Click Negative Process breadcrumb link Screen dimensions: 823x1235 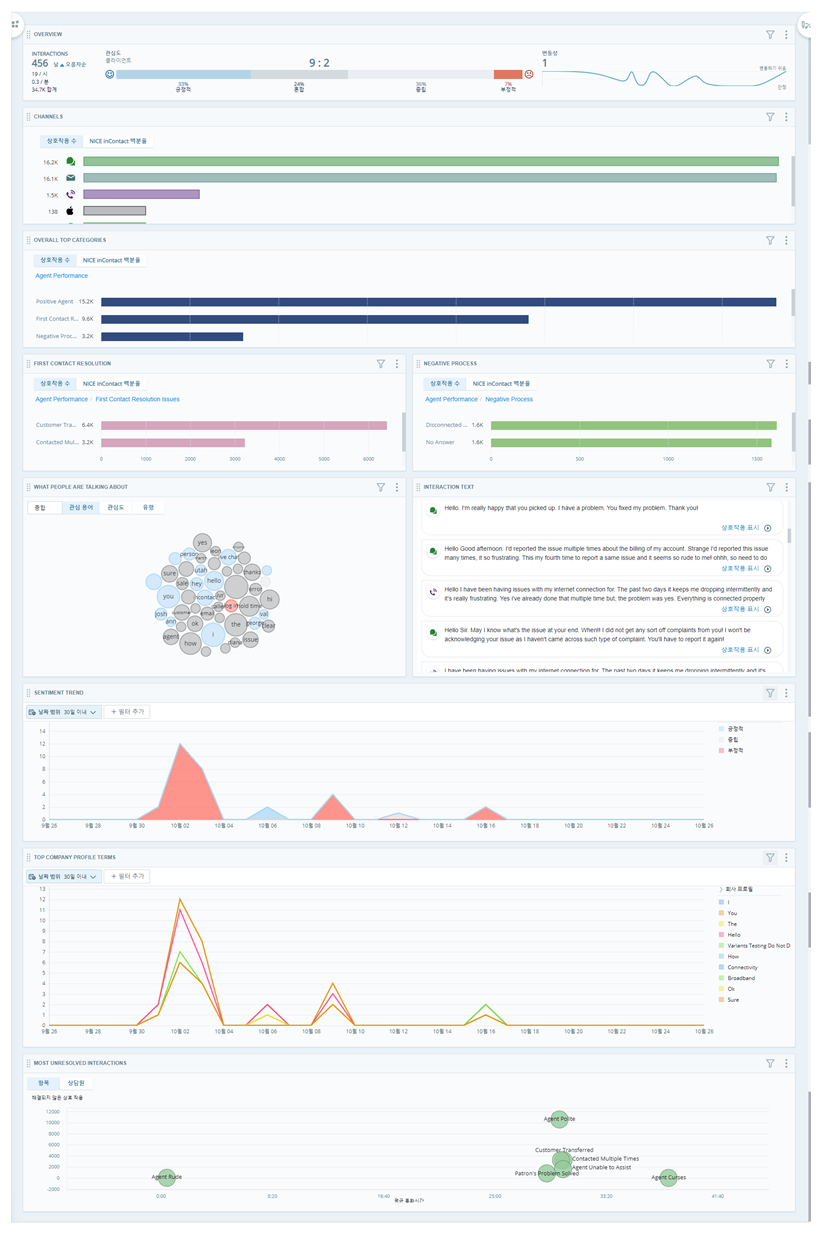point(509,399)
